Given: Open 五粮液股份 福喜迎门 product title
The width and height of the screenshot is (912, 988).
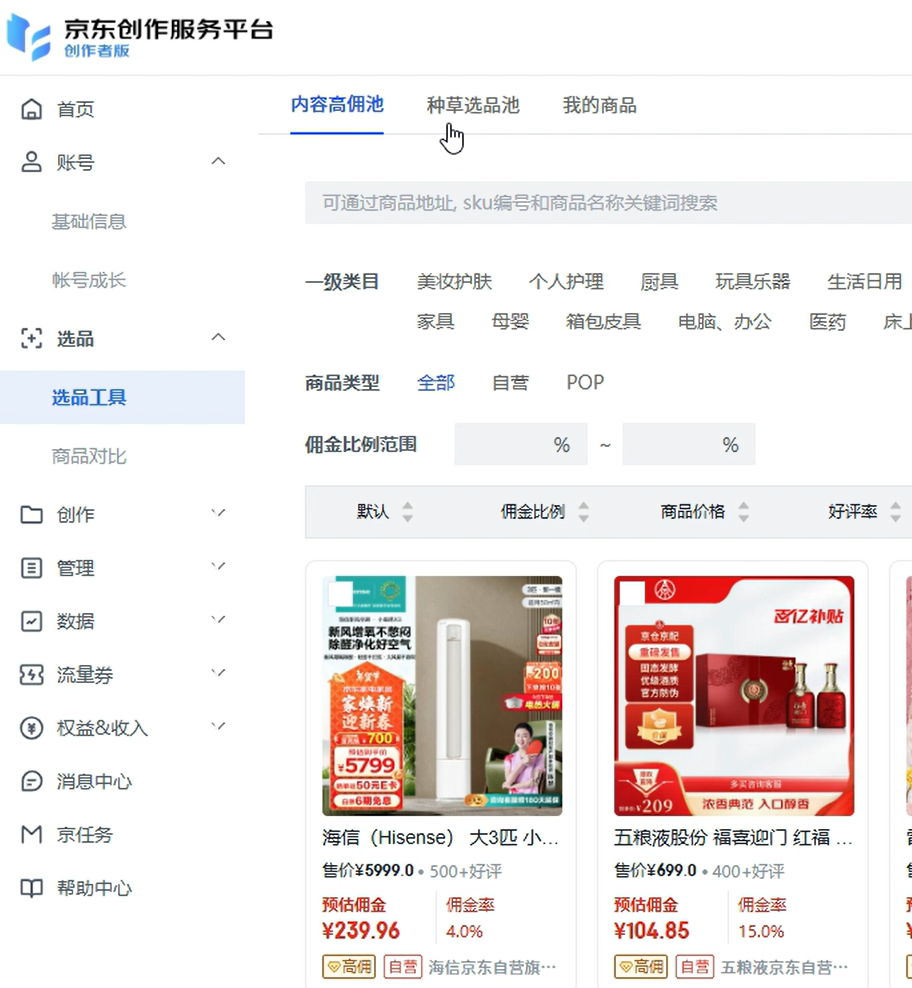Looking at the screenshot, I should [x=733, y=837].
